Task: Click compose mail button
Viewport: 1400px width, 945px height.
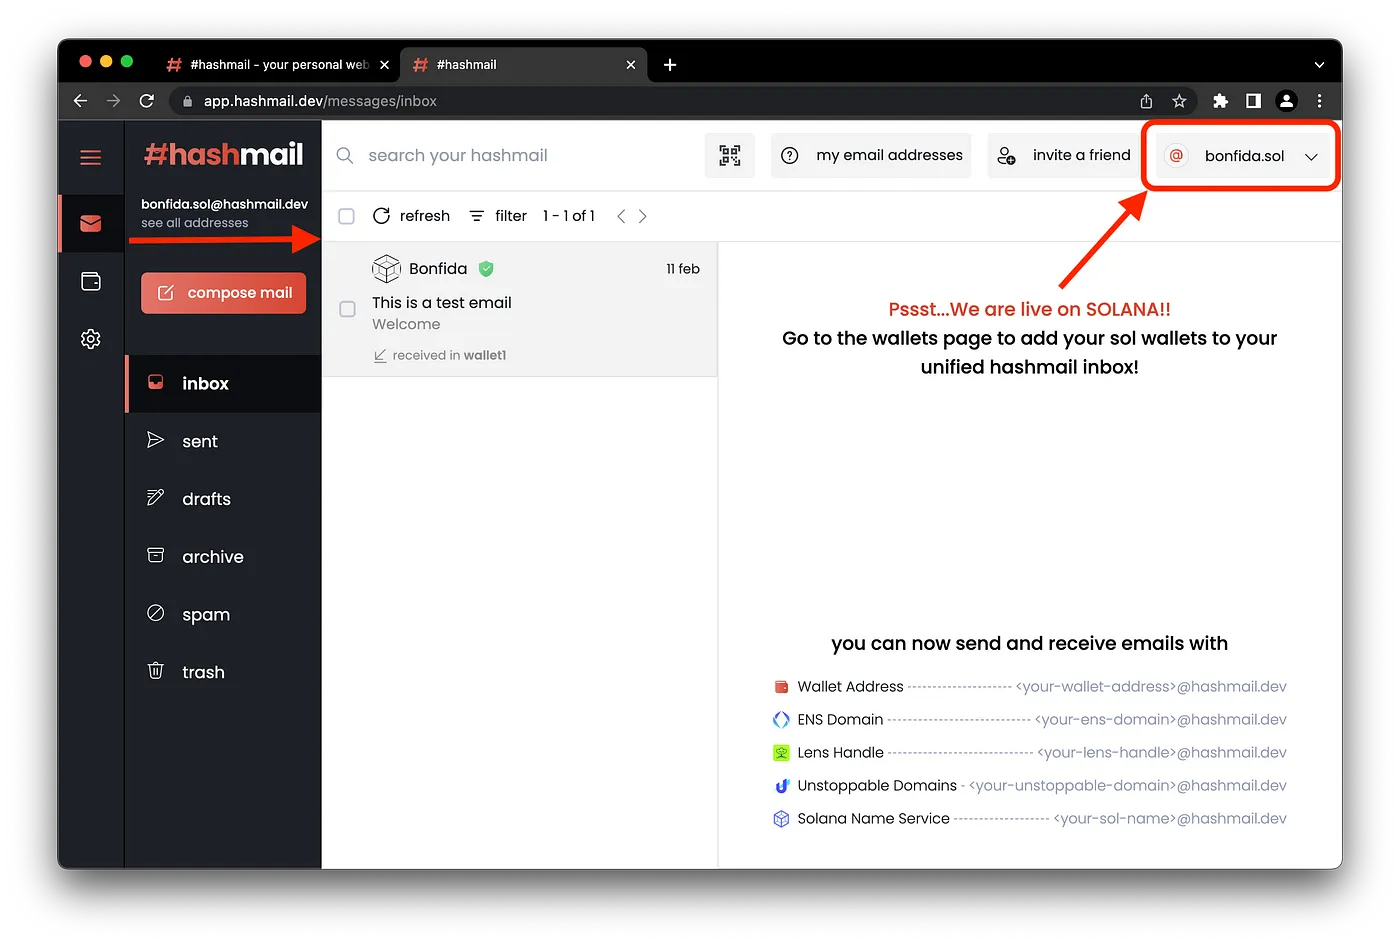Action: [224, 293]
